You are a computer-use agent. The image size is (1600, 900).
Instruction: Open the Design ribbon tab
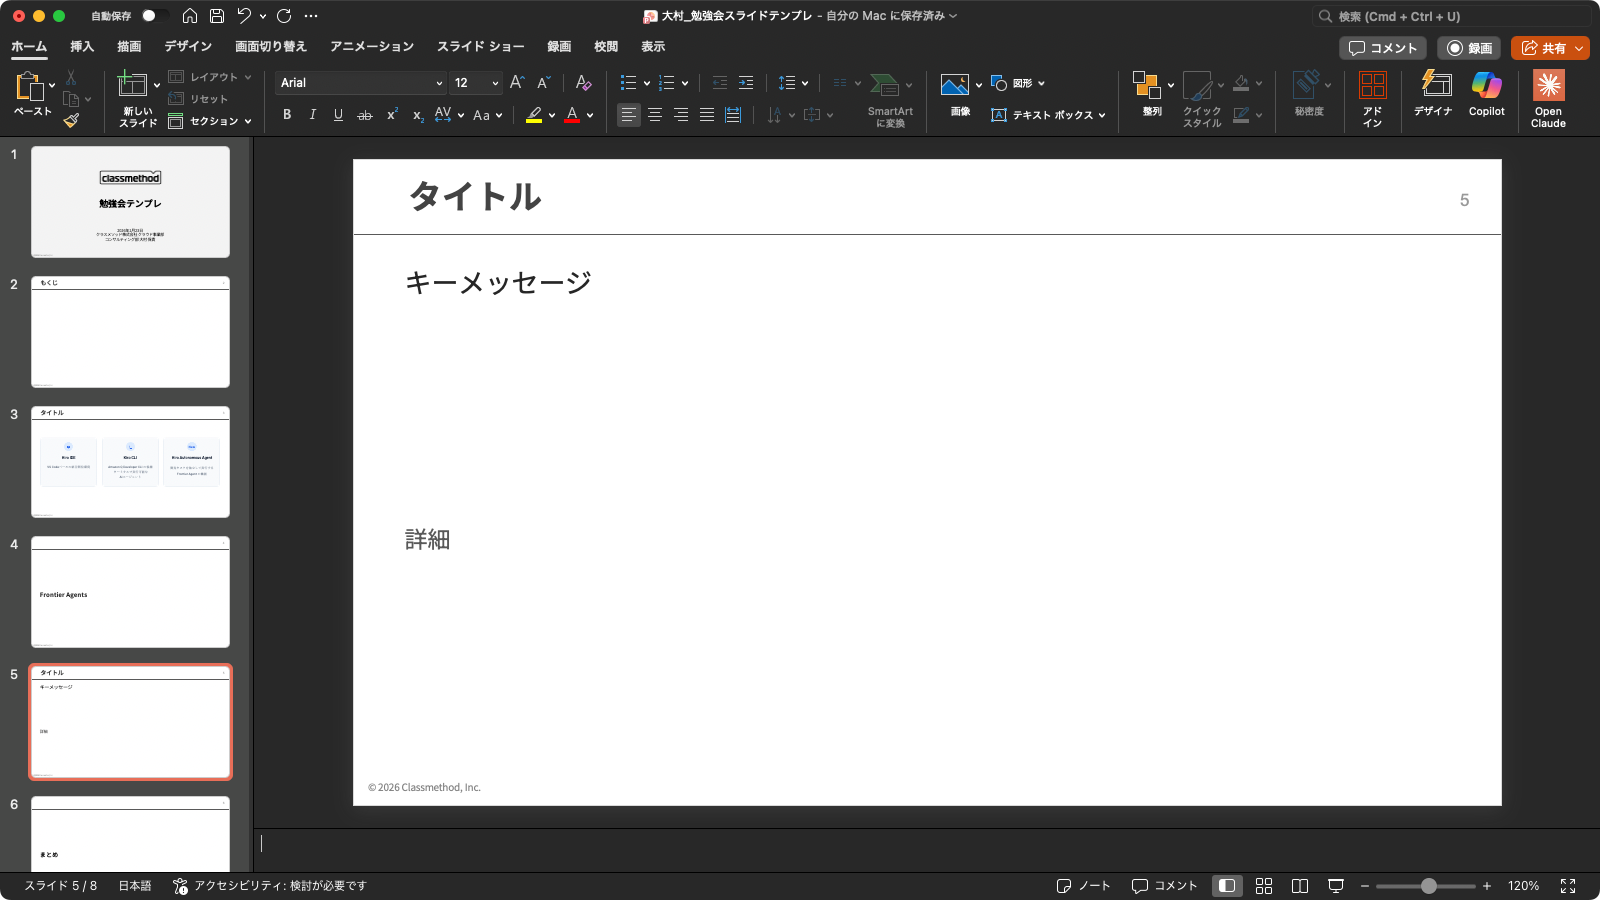(x=188, y=47)
